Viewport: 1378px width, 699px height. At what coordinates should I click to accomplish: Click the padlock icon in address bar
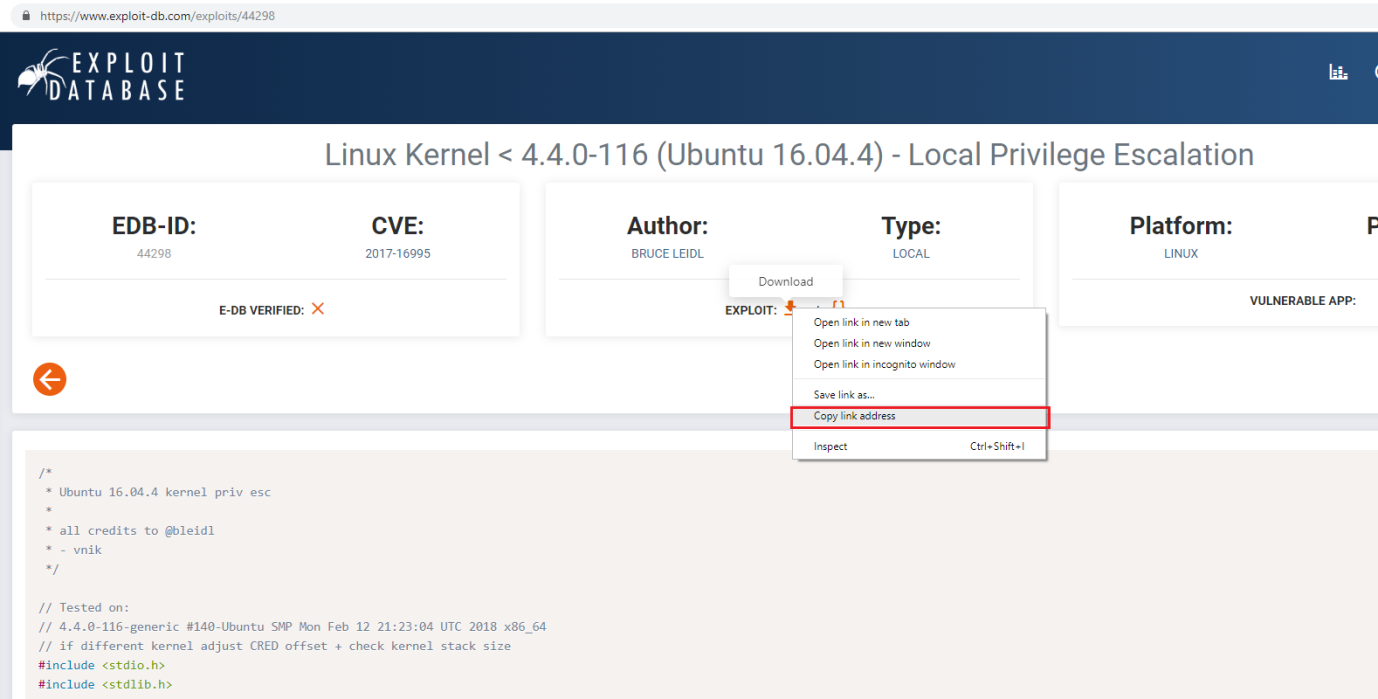coord(26,16)
